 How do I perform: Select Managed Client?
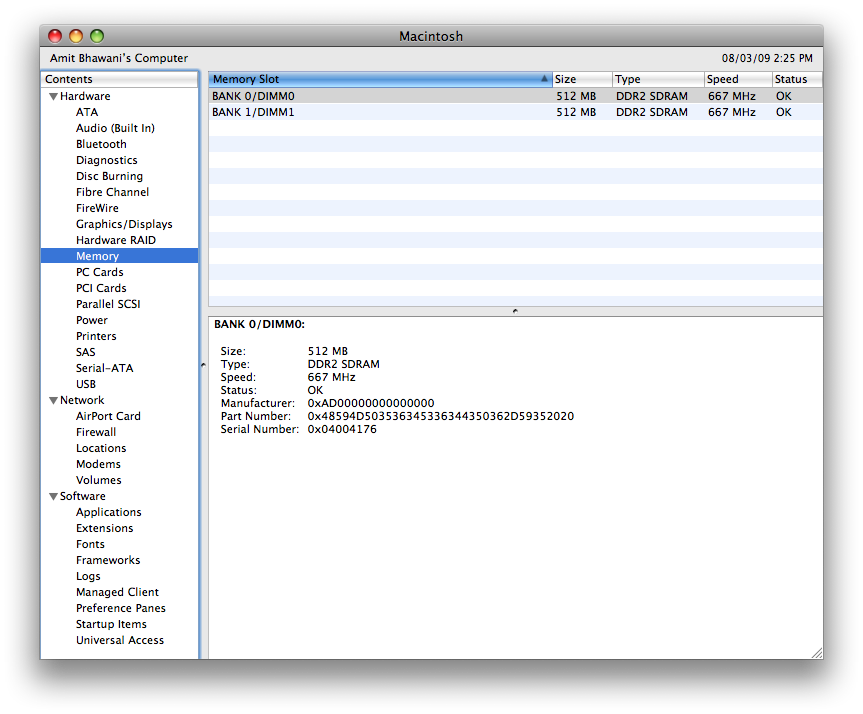[118, 592]
